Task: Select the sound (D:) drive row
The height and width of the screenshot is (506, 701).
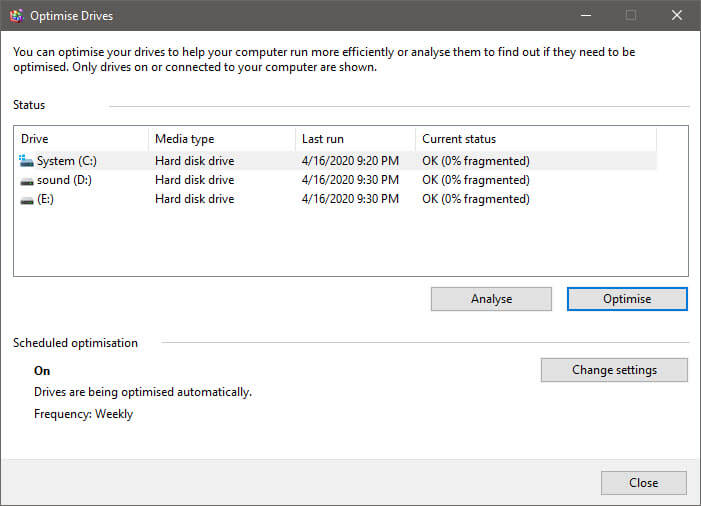Action: pyautogui.click(x=337, y=180)
